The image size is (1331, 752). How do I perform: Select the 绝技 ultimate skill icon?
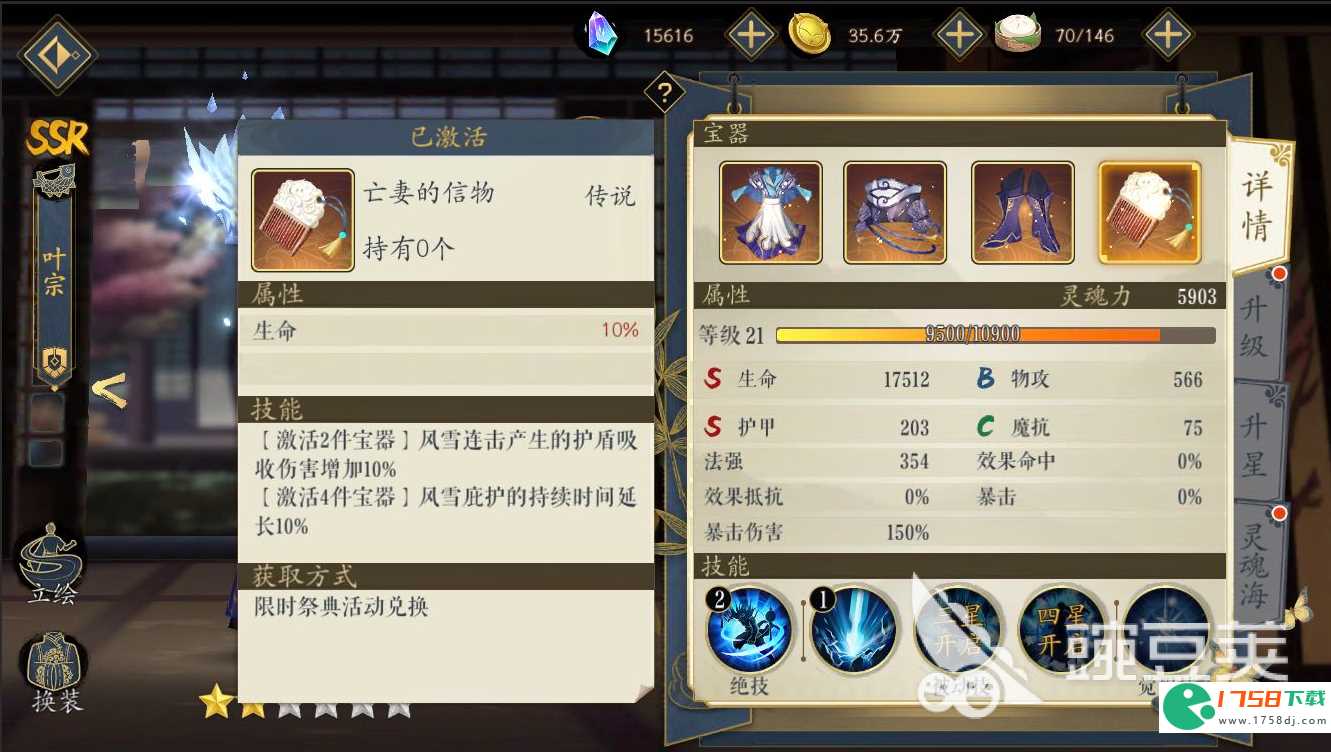[749, 629]
